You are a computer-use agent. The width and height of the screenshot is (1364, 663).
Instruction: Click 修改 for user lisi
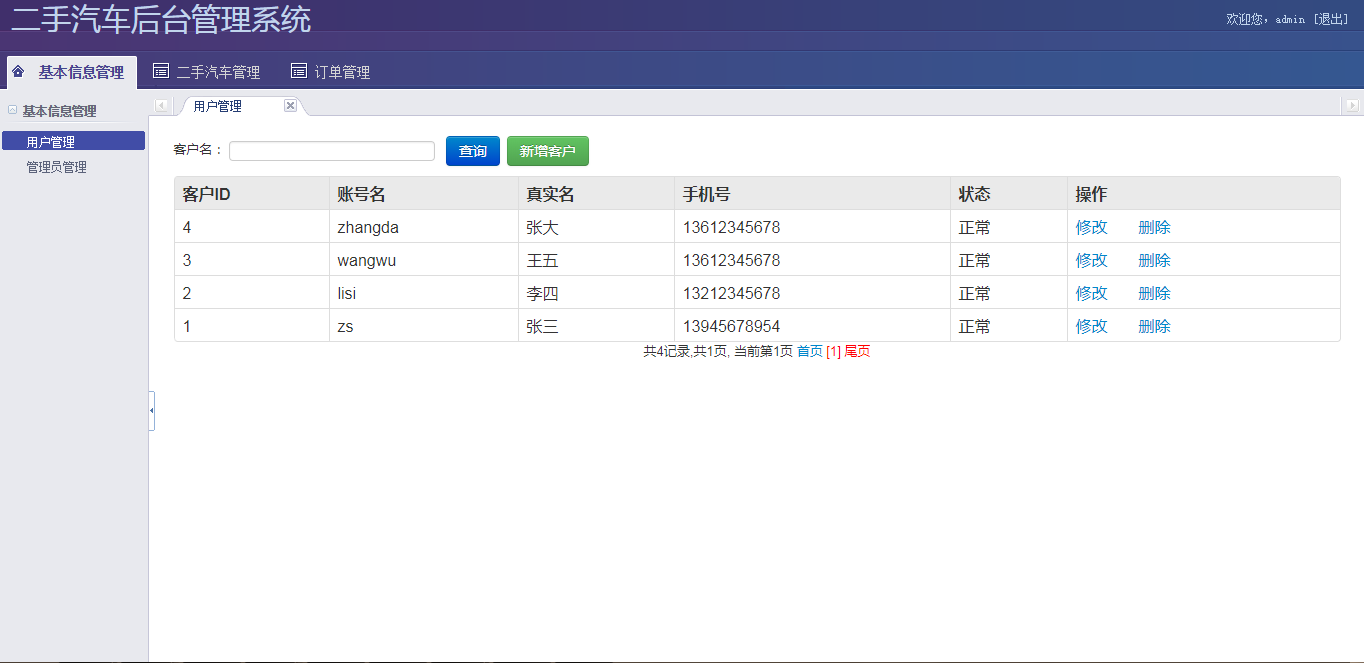tap(1092, 293)
